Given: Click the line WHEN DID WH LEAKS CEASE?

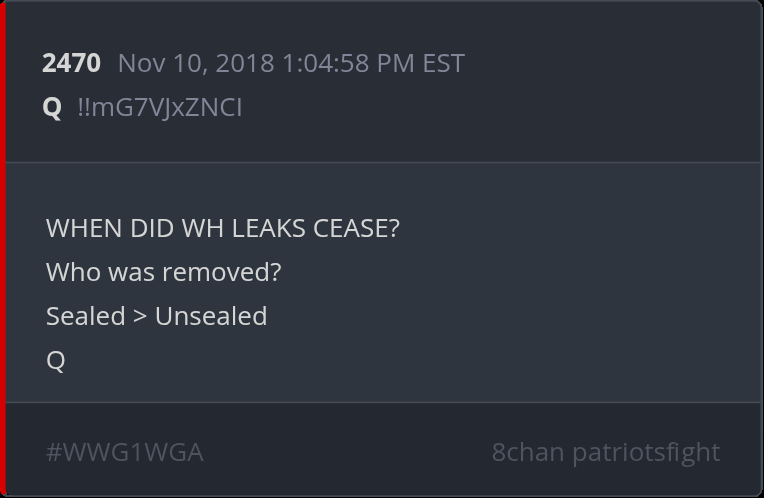Looking at the screenshot, I should click(222, 228).
